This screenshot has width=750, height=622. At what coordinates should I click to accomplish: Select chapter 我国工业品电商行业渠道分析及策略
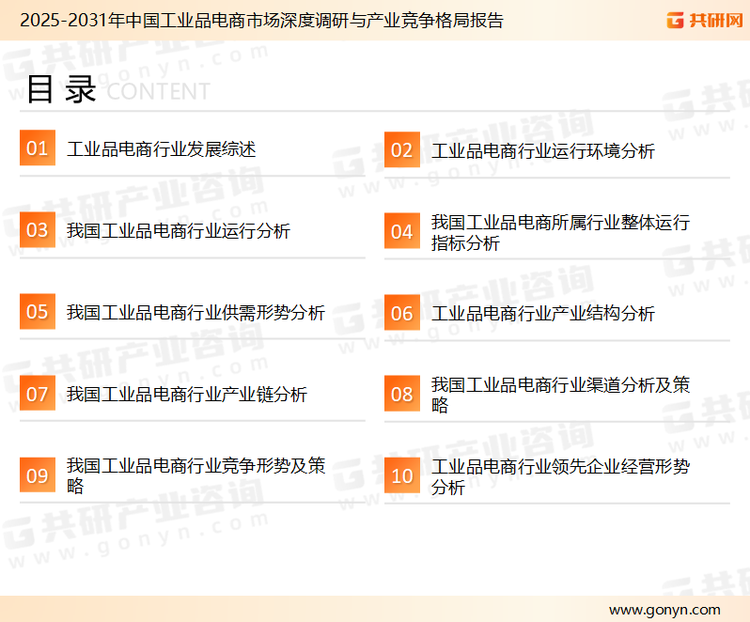point(561,395)
